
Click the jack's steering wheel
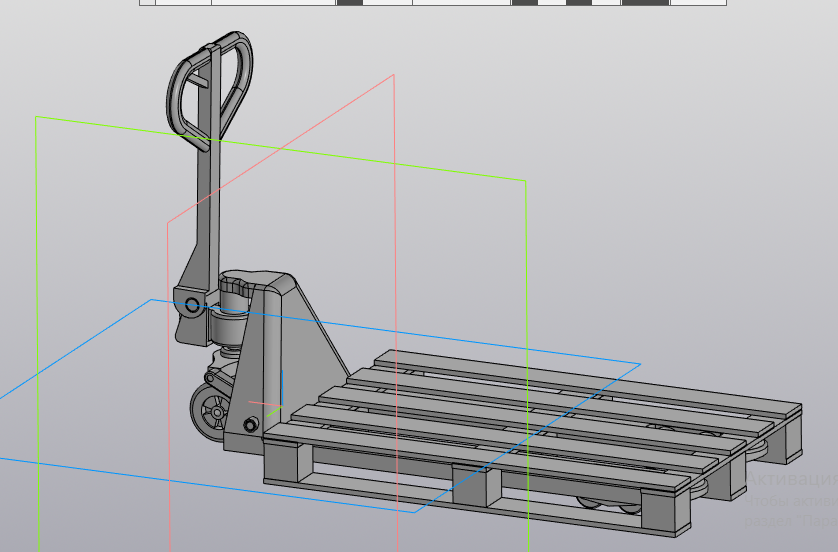pos(211,411)
